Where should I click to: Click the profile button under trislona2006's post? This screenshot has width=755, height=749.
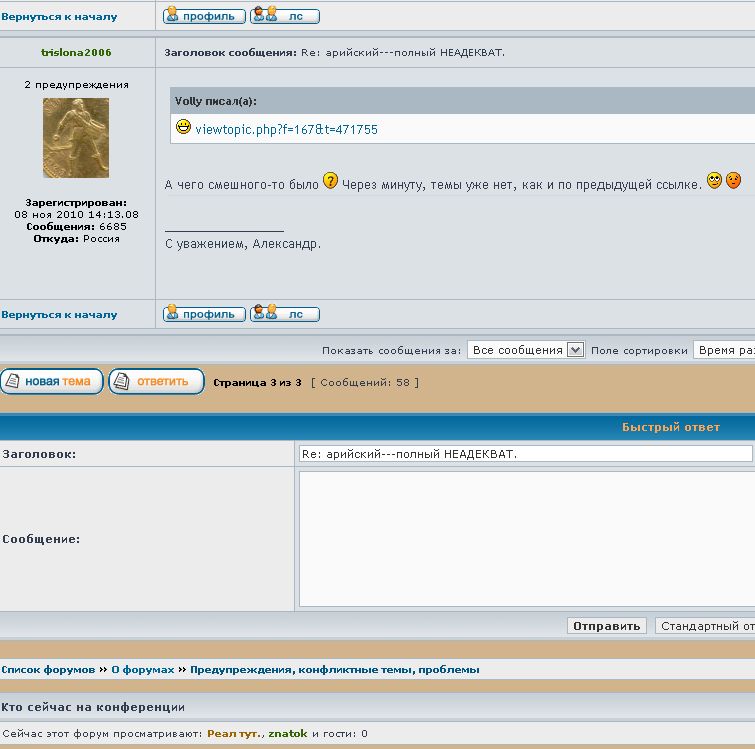click(204, 314)
